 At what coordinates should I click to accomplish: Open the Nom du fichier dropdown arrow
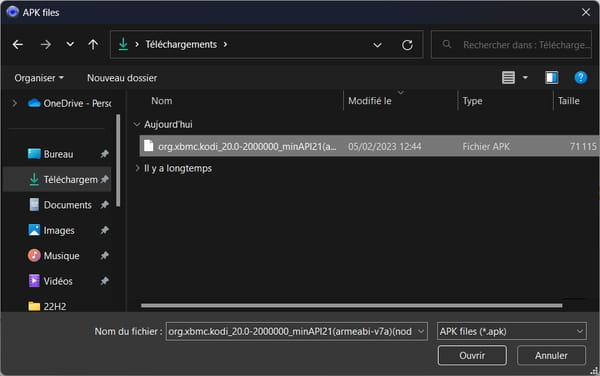coord(421,331)
